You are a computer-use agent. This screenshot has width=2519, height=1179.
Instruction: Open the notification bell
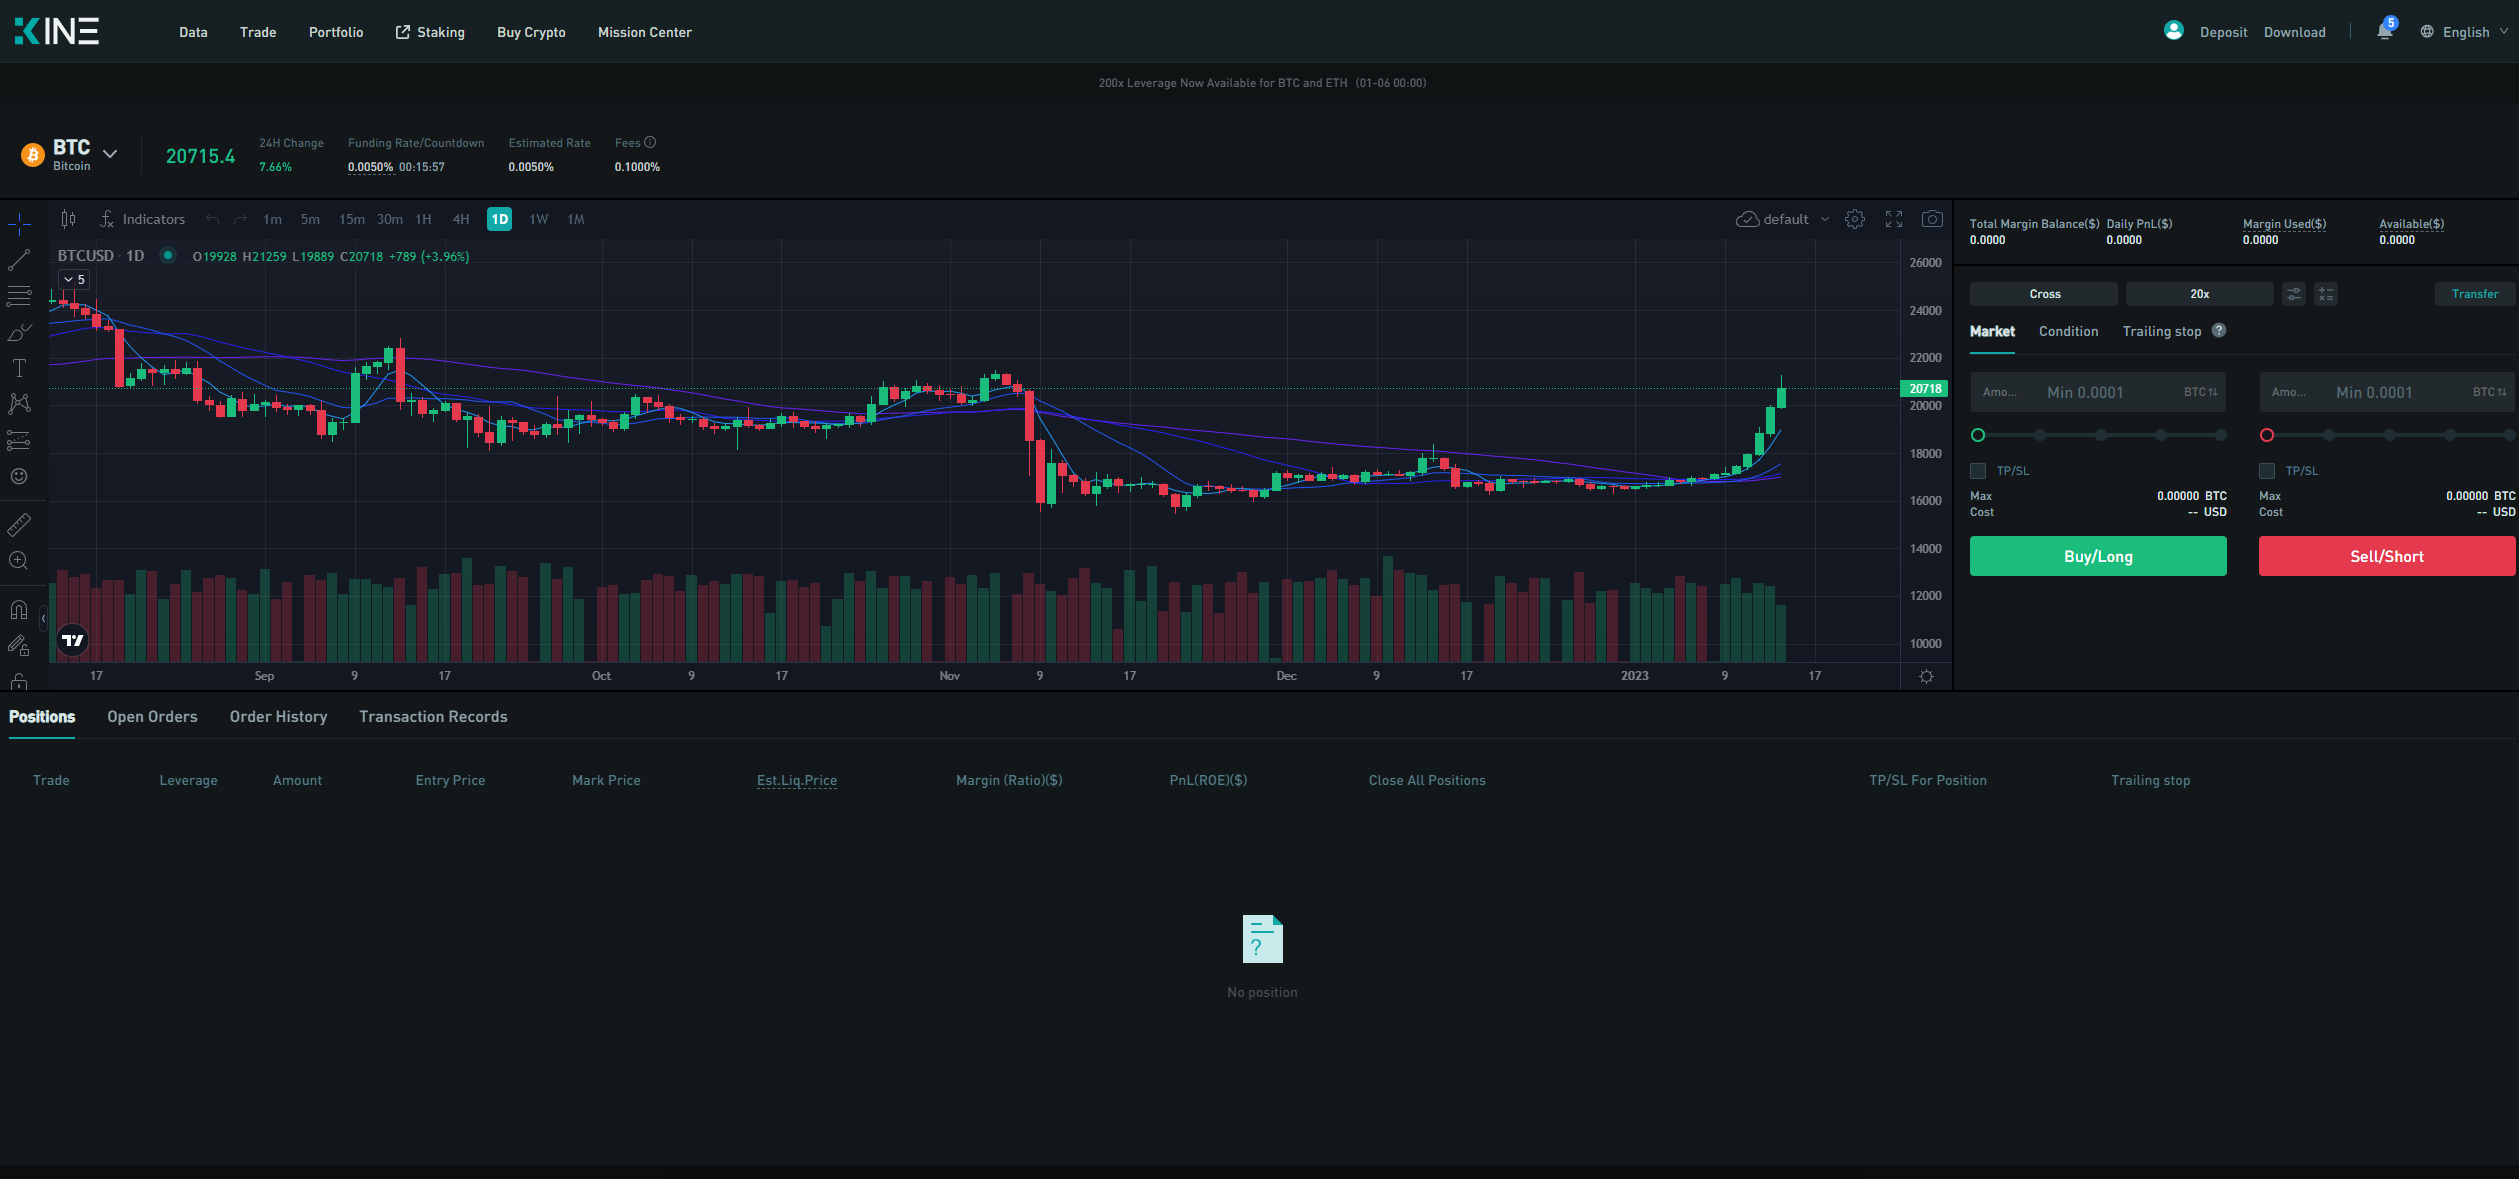(2385, 31)
